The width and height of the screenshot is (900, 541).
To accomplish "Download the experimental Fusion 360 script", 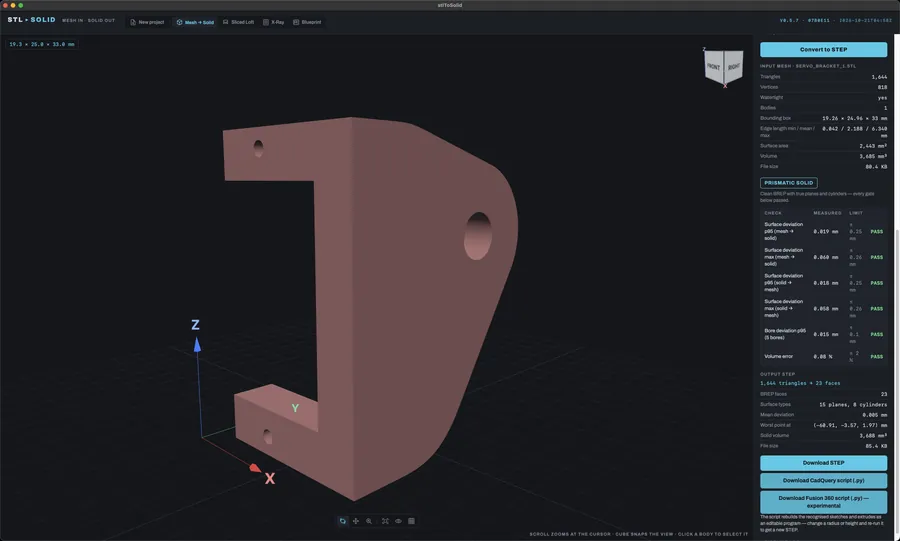I will (823, 501).
